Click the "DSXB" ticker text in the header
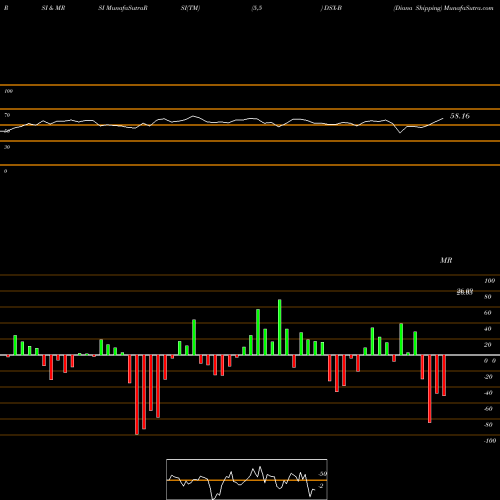 tap(332, 8)
